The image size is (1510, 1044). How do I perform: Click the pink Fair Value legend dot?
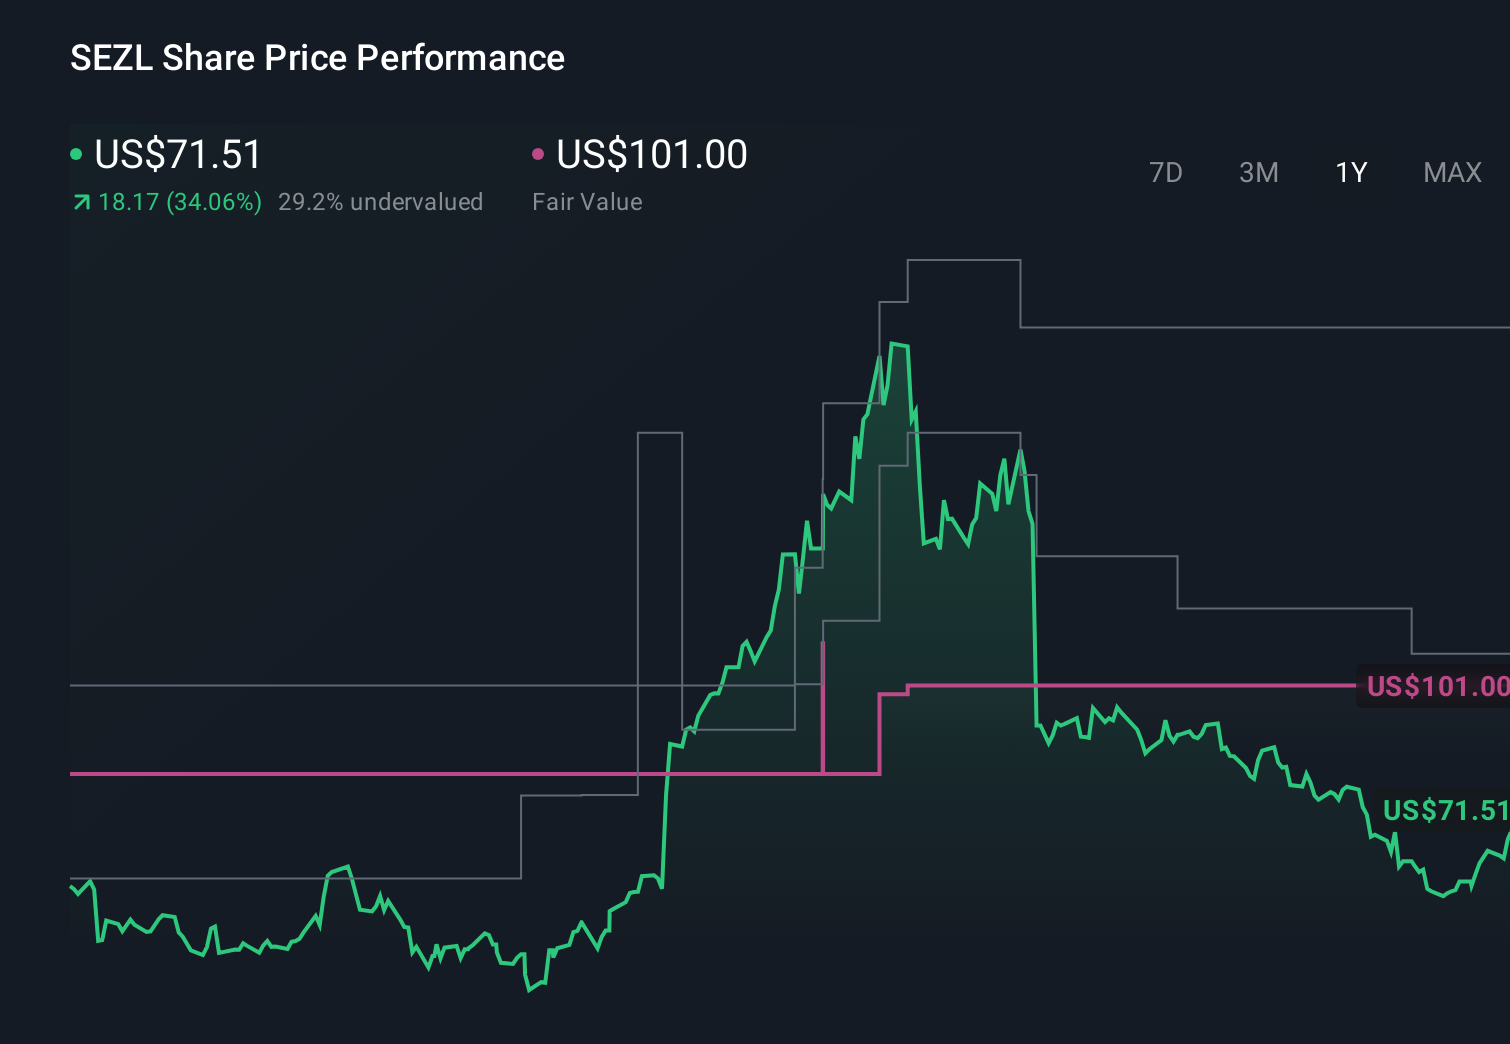tap(539, 154)
